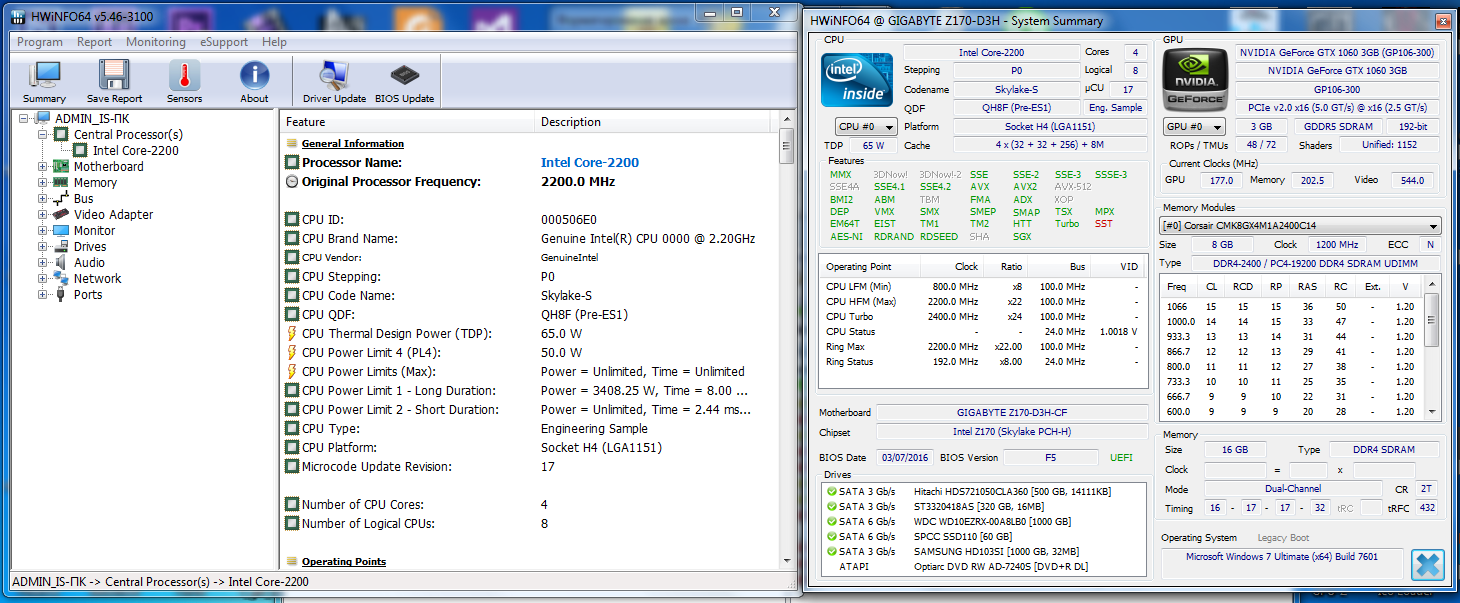Click the SPCC SSD110 status check icon
The width and height of the screenshot is (1460, 603).
click(x=831, y=537)
